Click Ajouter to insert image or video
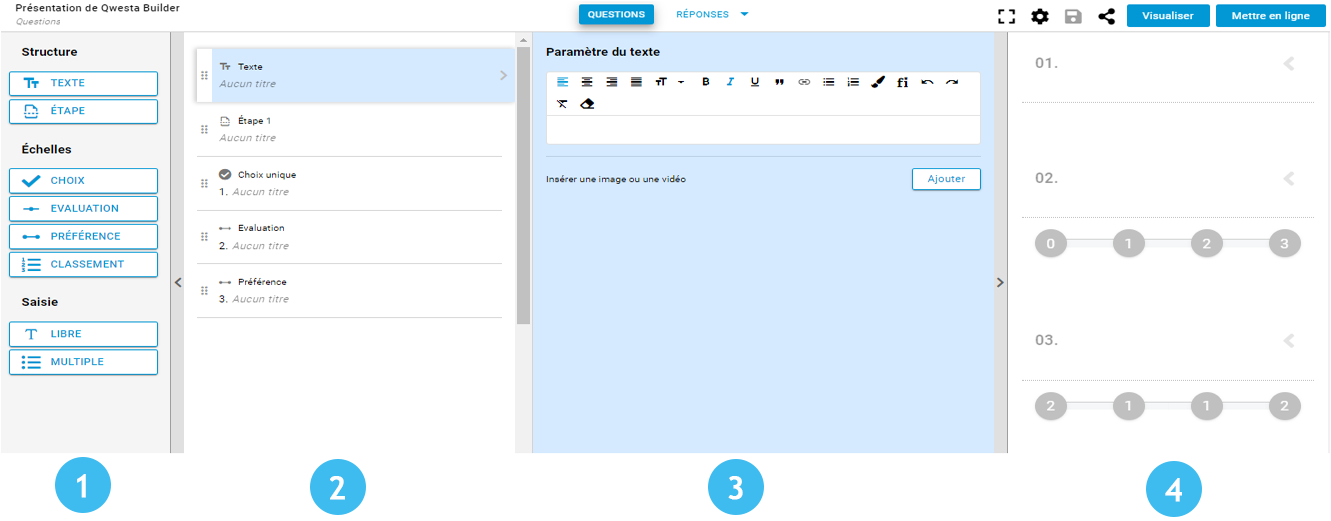1331x521 pixels. (946, 179)
